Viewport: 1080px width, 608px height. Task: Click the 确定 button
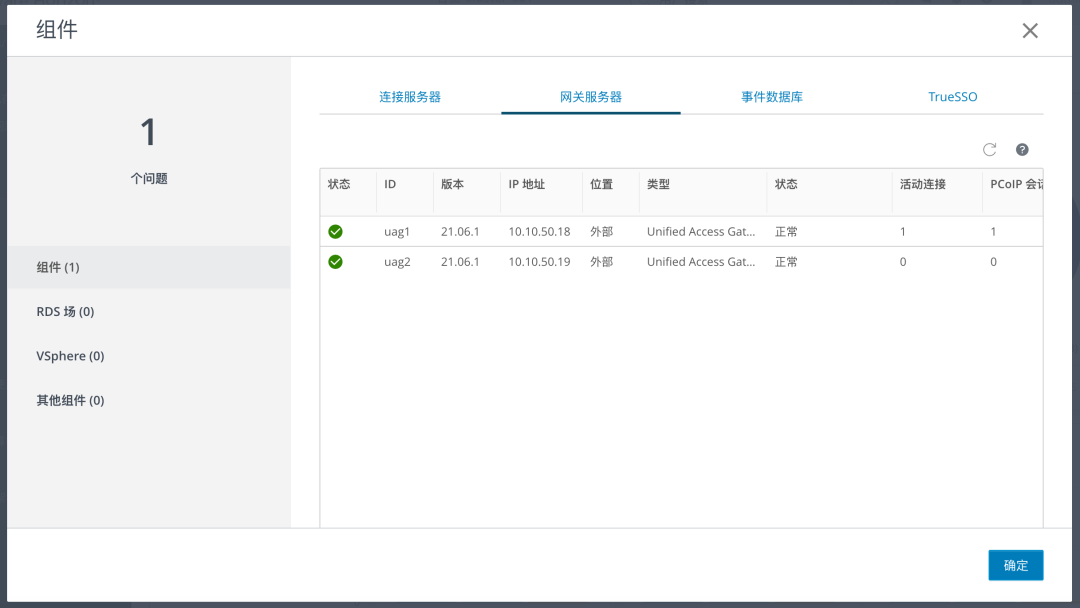click(x=1015, y=565)
